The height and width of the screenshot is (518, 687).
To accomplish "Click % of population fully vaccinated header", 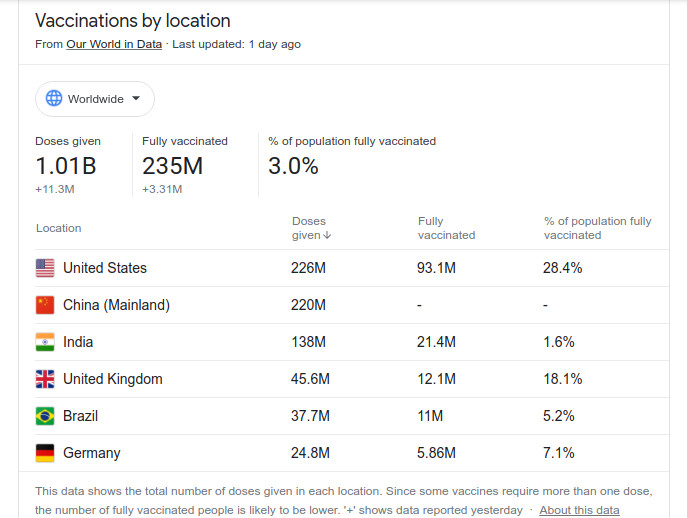I will (597, 228).
